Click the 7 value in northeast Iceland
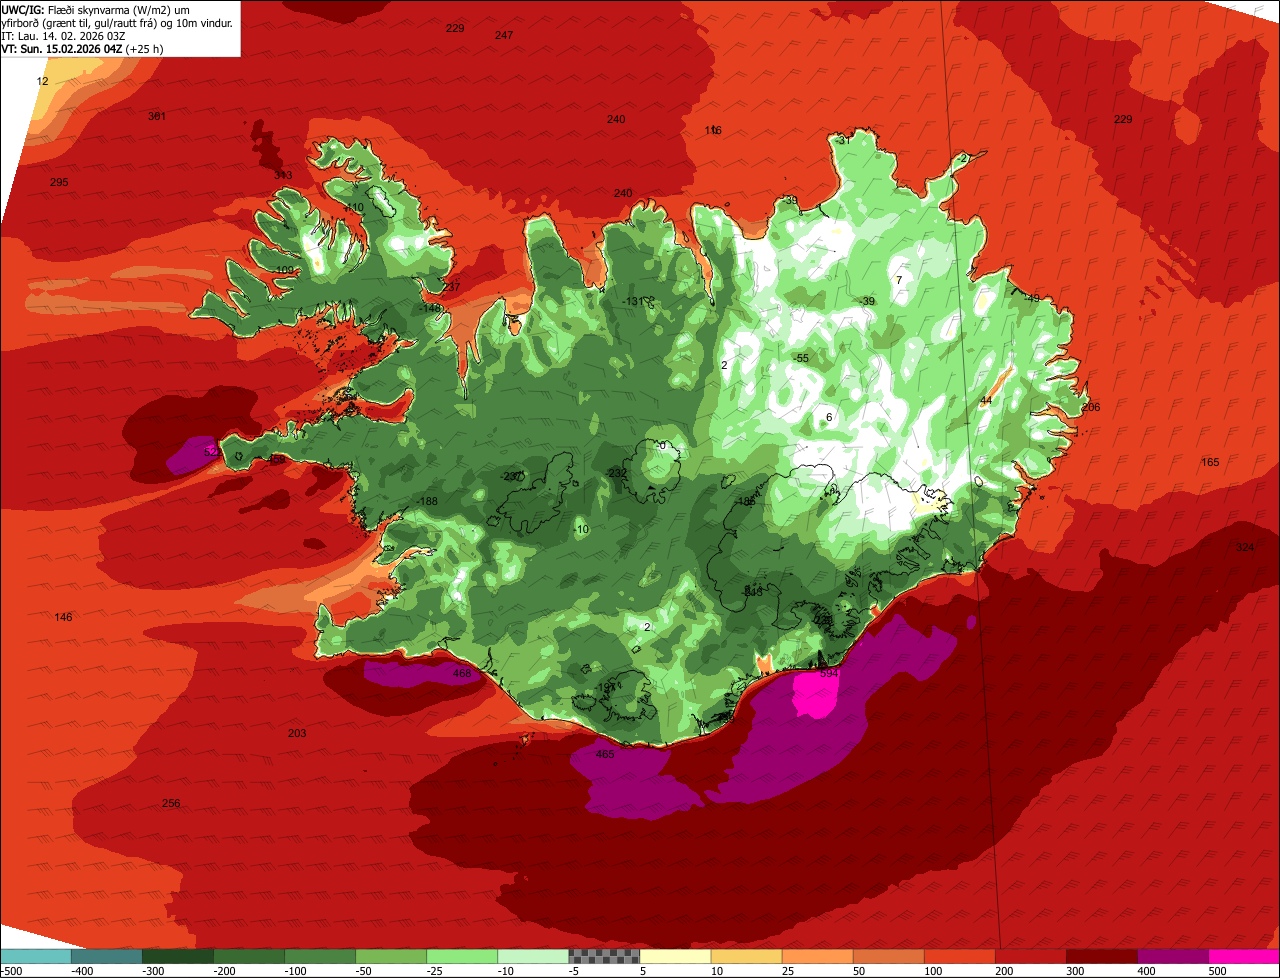Viewport: 1280px width, 978px height. [899, 280]
